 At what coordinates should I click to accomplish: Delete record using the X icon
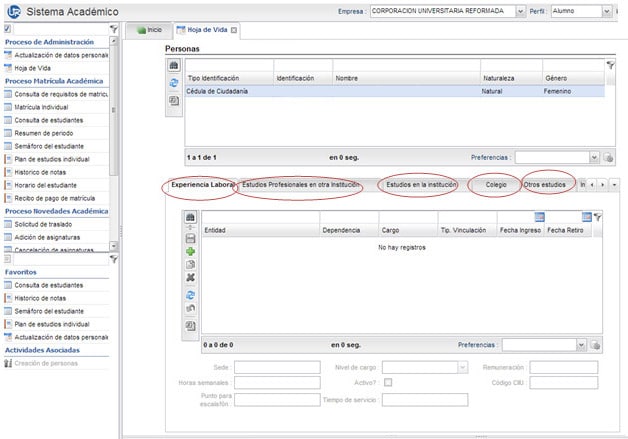[190, 277]
